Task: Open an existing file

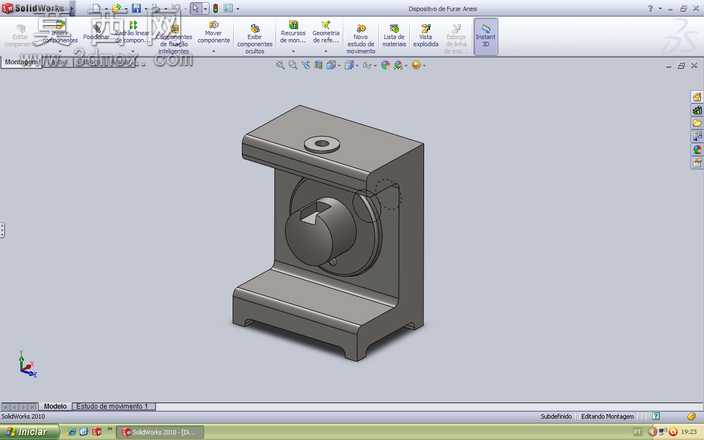Action: point(117,8)
